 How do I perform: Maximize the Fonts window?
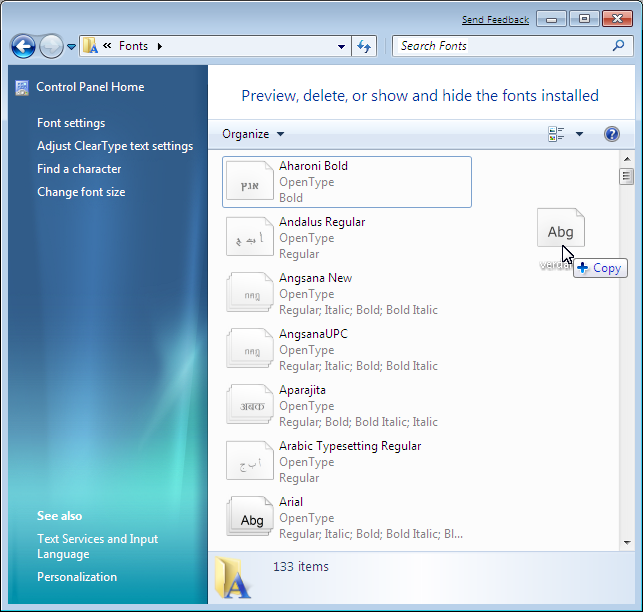(x=584, y=19)
